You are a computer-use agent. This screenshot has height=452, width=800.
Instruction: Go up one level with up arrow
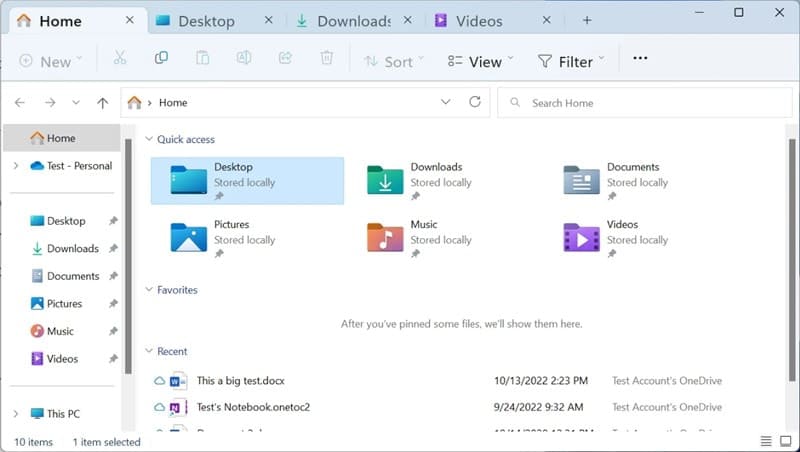pyautogui.click(x=103, y=103)
